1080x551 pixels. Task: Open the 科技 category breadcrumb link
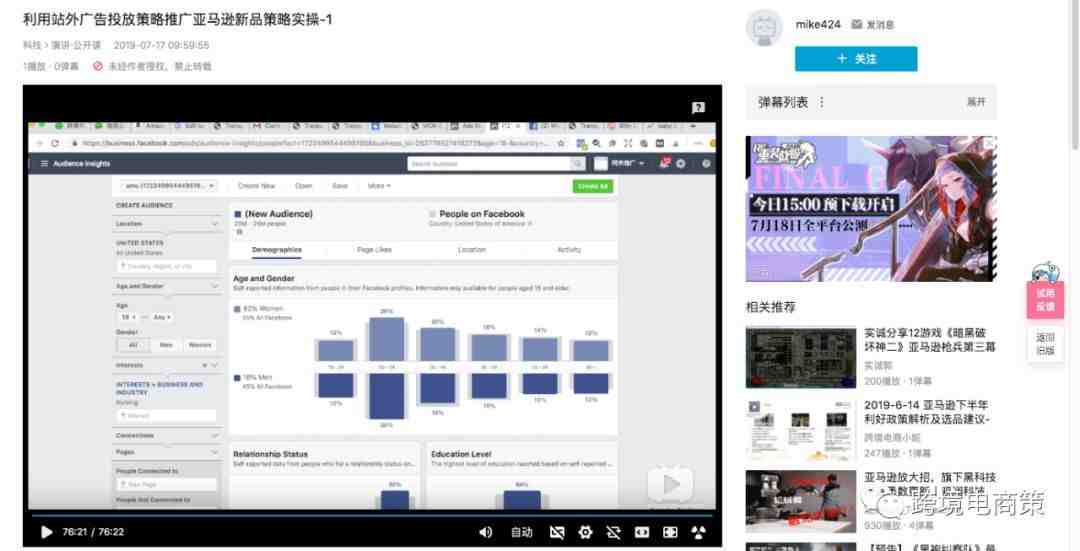[x=32, y=45]
